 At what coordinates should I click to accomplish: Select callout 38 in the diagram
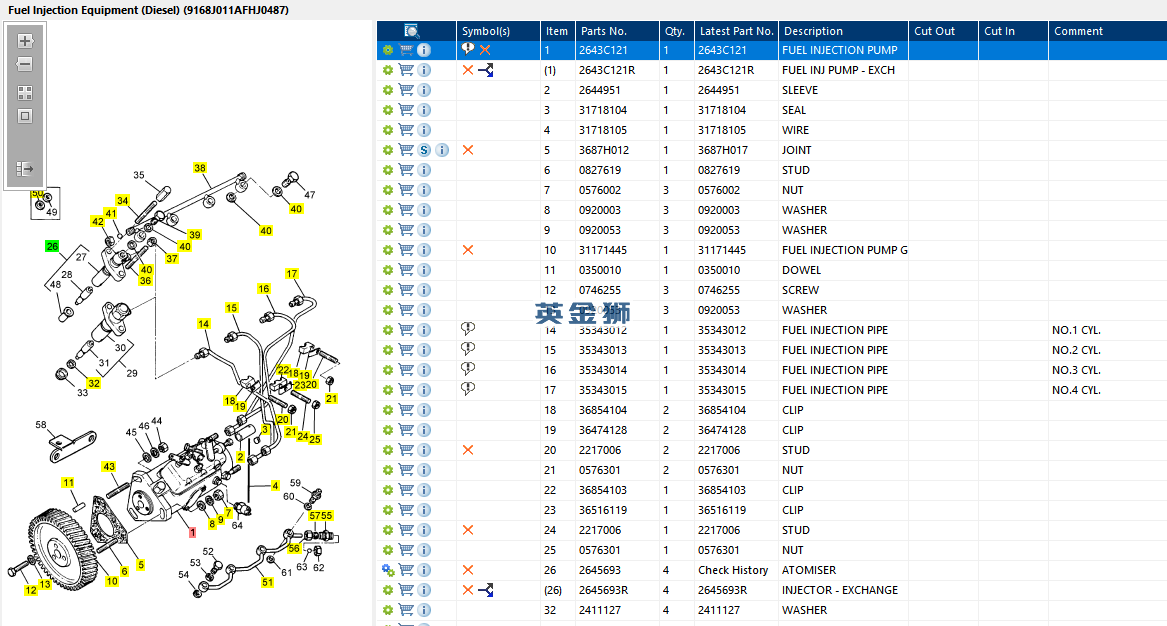pyautogui.click(x=200, y=168)
